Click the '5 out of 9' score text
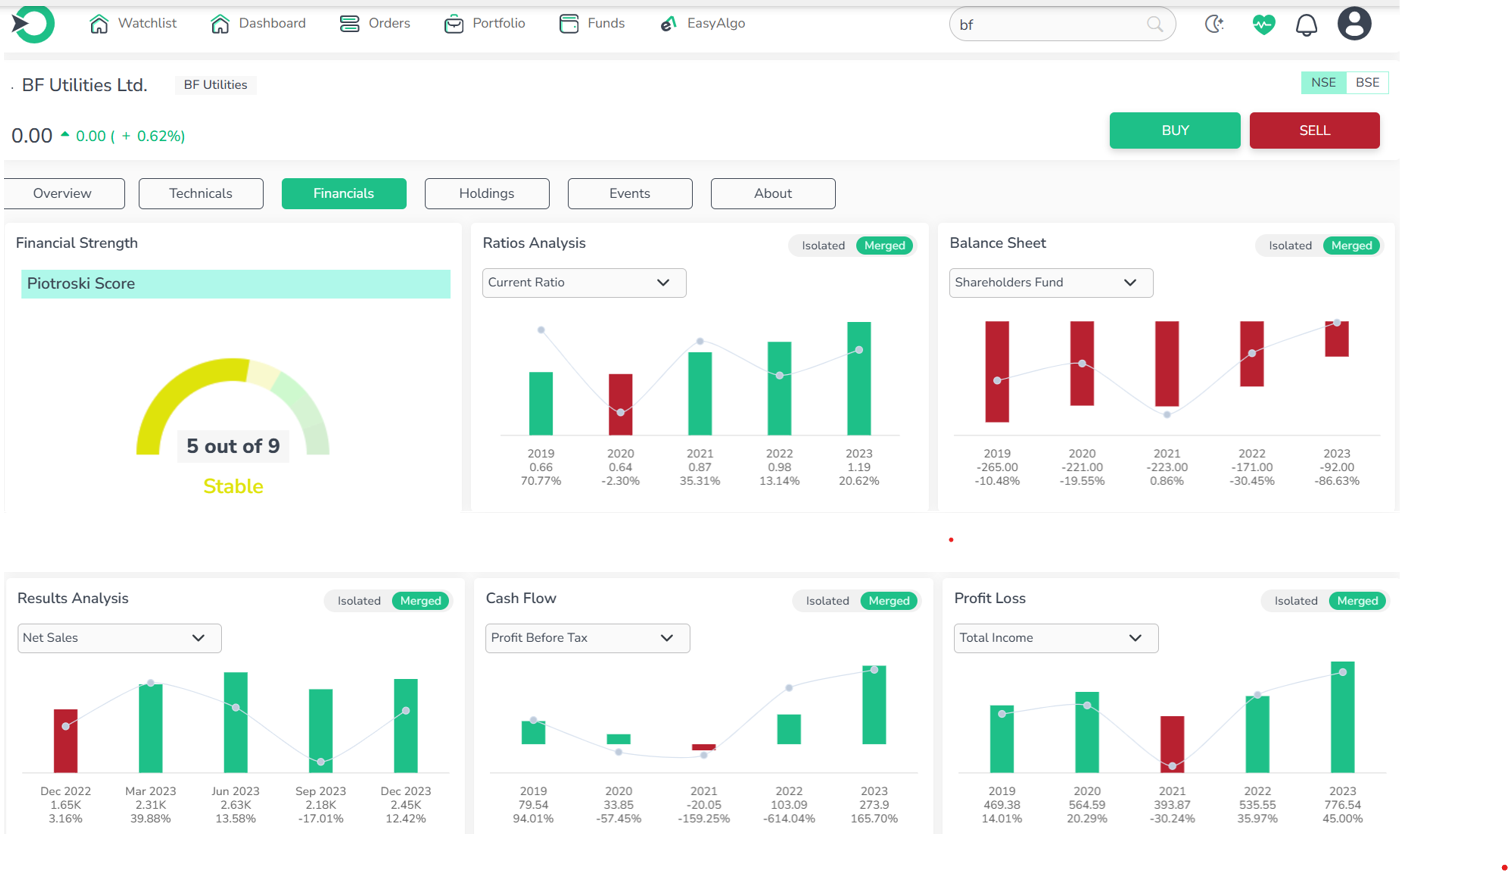The height and width of the screenshot is (872, 1509). point(233,446)
